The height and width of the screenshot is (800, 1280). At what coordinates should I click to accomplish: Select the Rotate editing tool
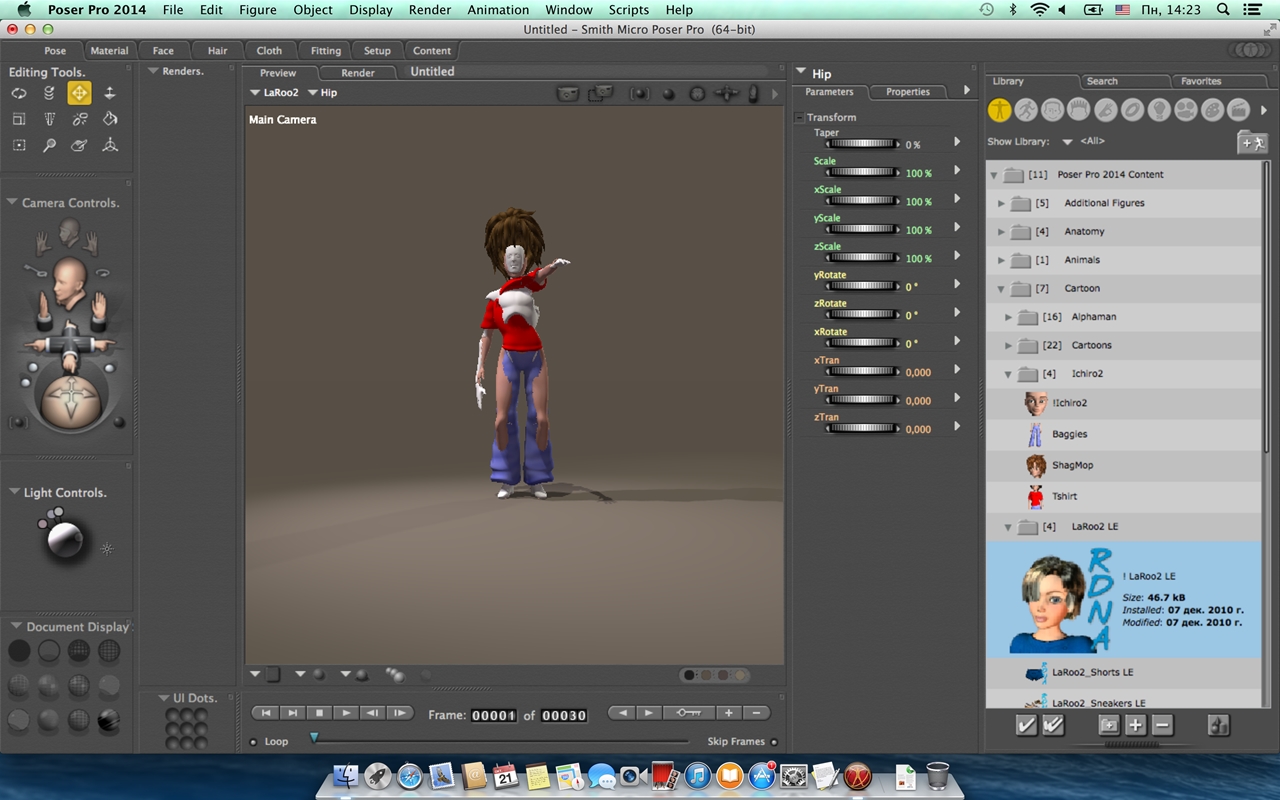[x=19, y=93]
